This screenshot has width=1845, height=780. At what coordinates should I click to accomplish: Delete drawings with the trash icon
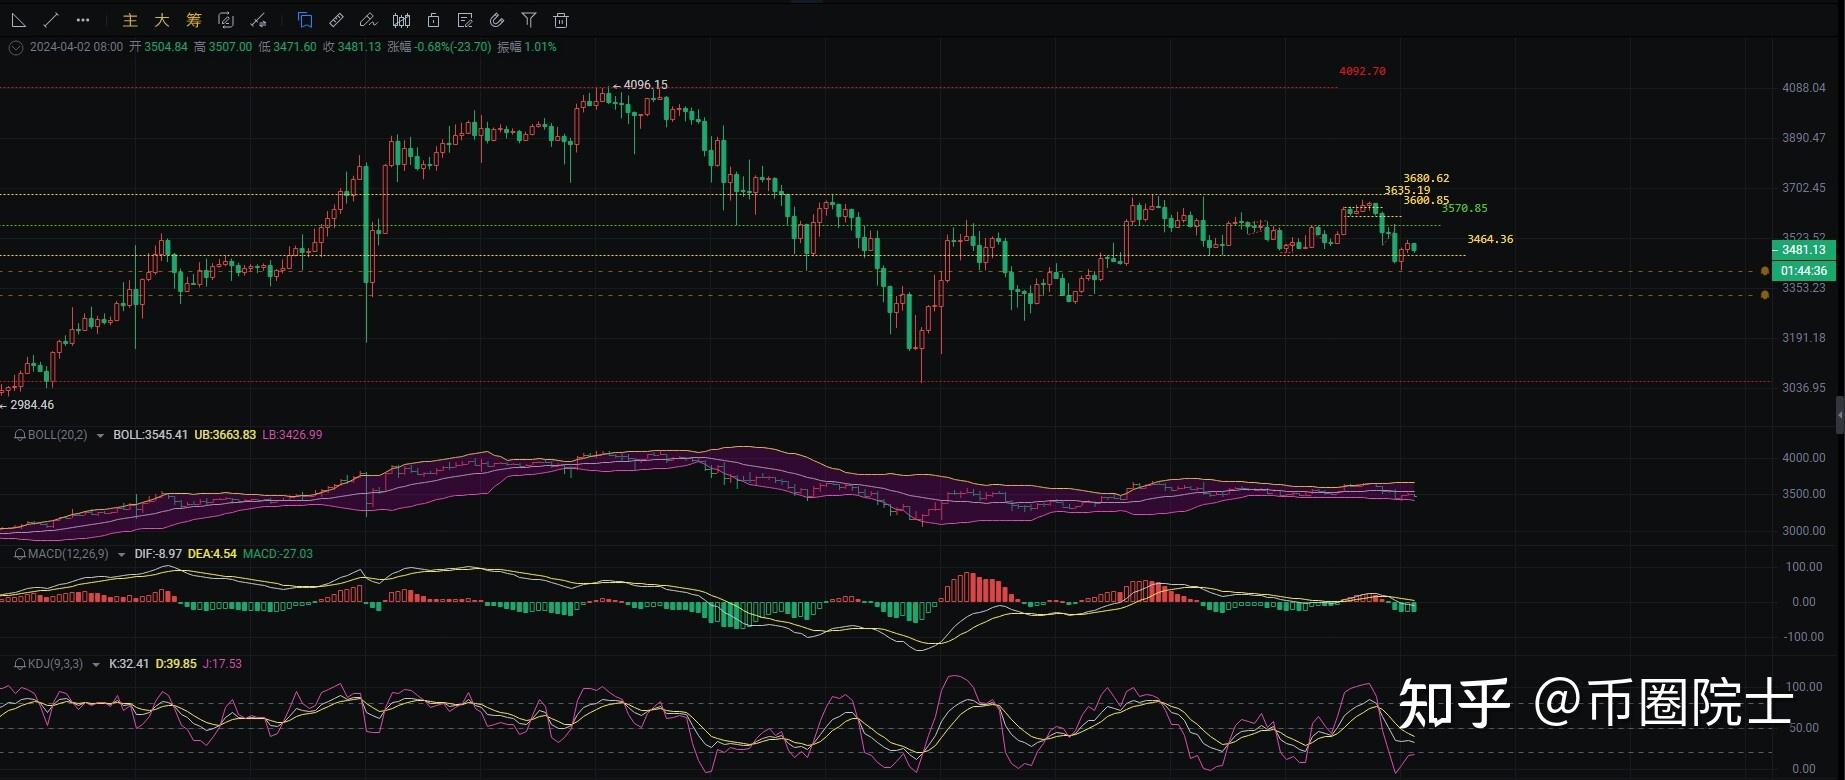coord(561,20)
